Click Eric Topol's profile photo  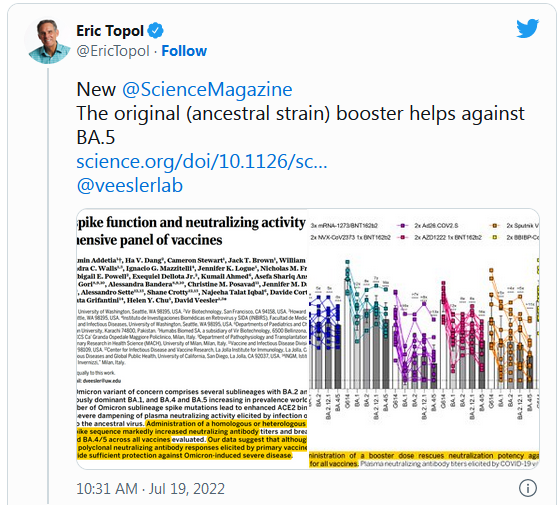(x=48, y=41)
